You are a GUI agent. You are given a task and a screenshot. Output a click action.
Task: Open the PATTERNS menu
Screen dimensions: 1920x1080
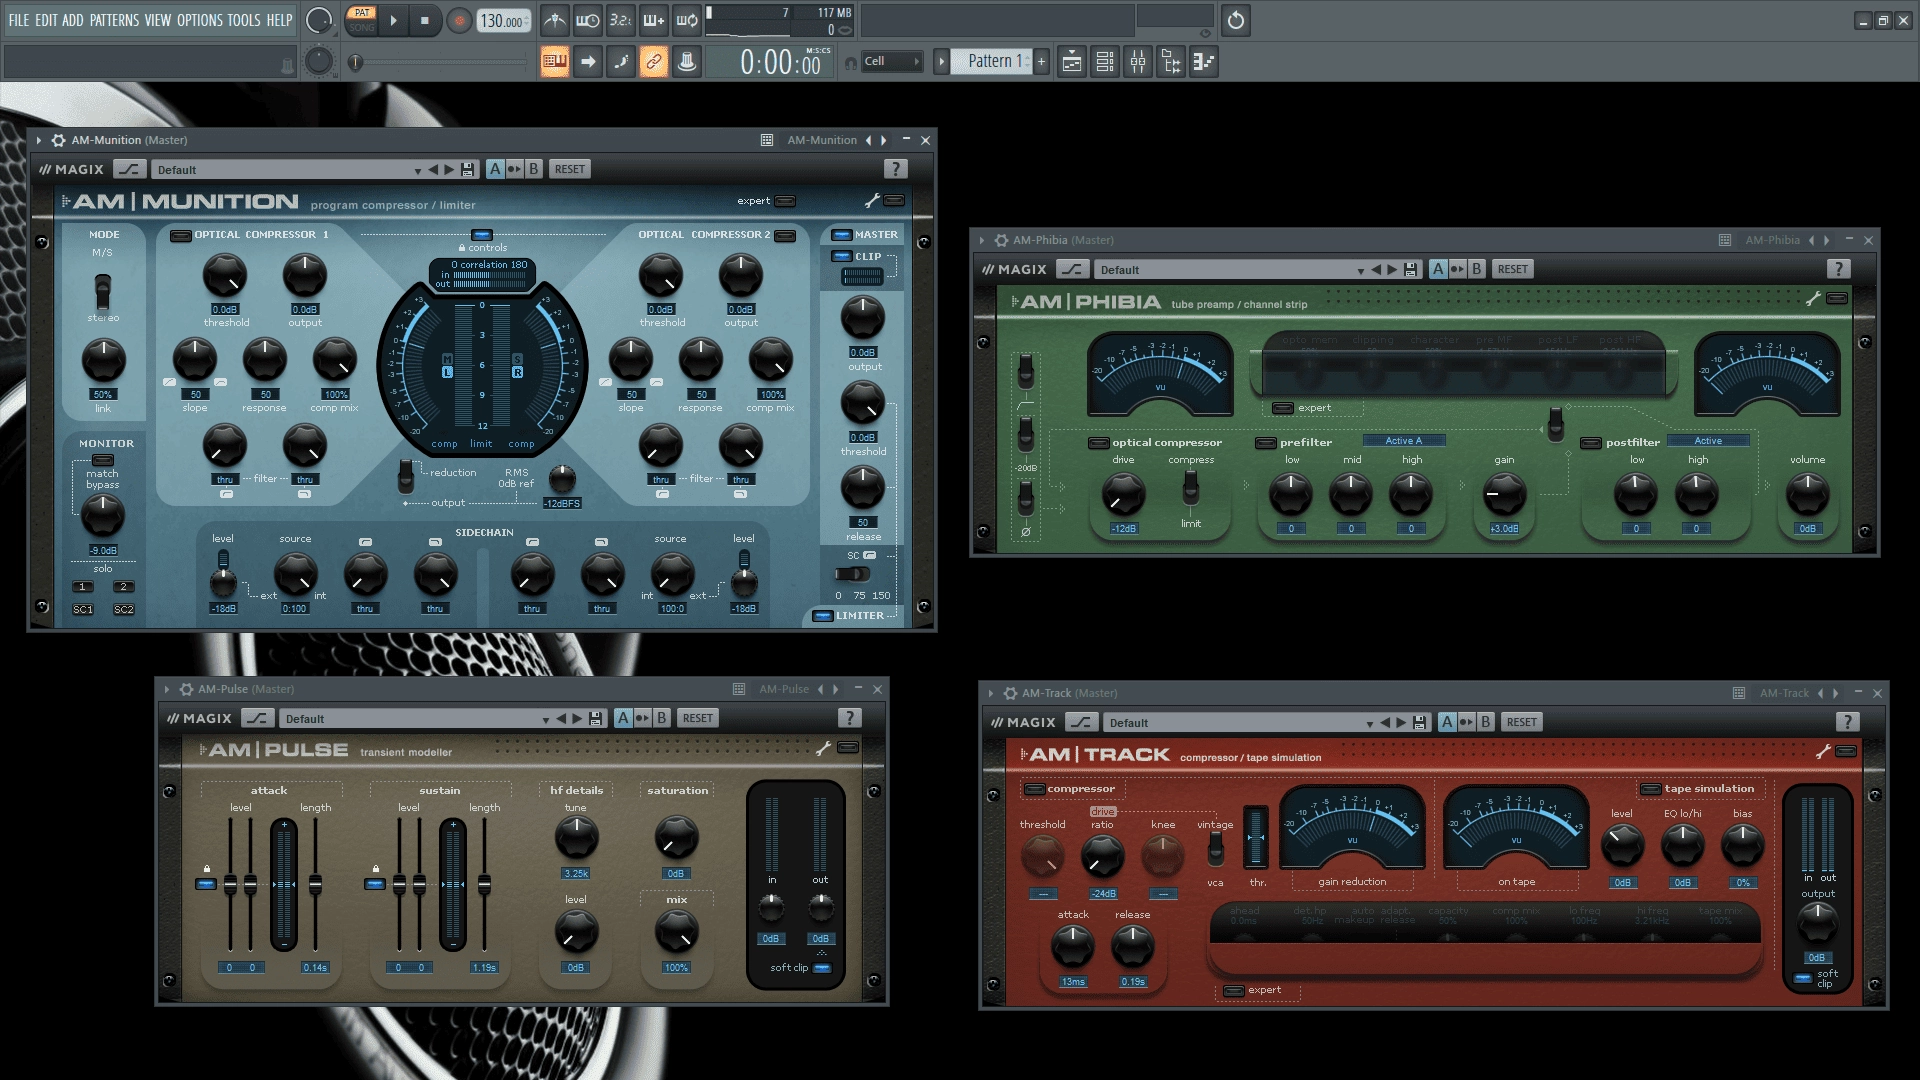point(114,20)
